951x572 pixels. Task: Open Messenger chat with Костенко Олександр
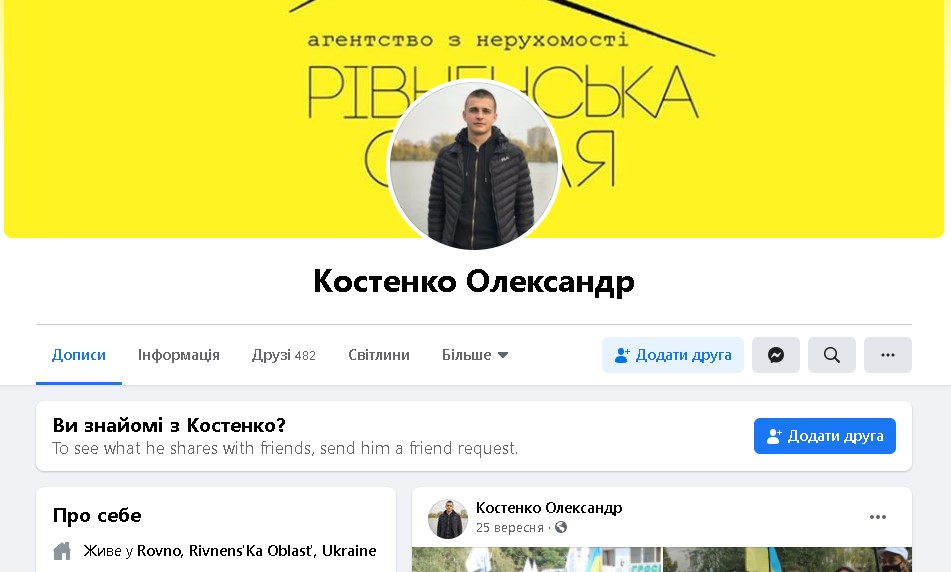click(776, 355)
